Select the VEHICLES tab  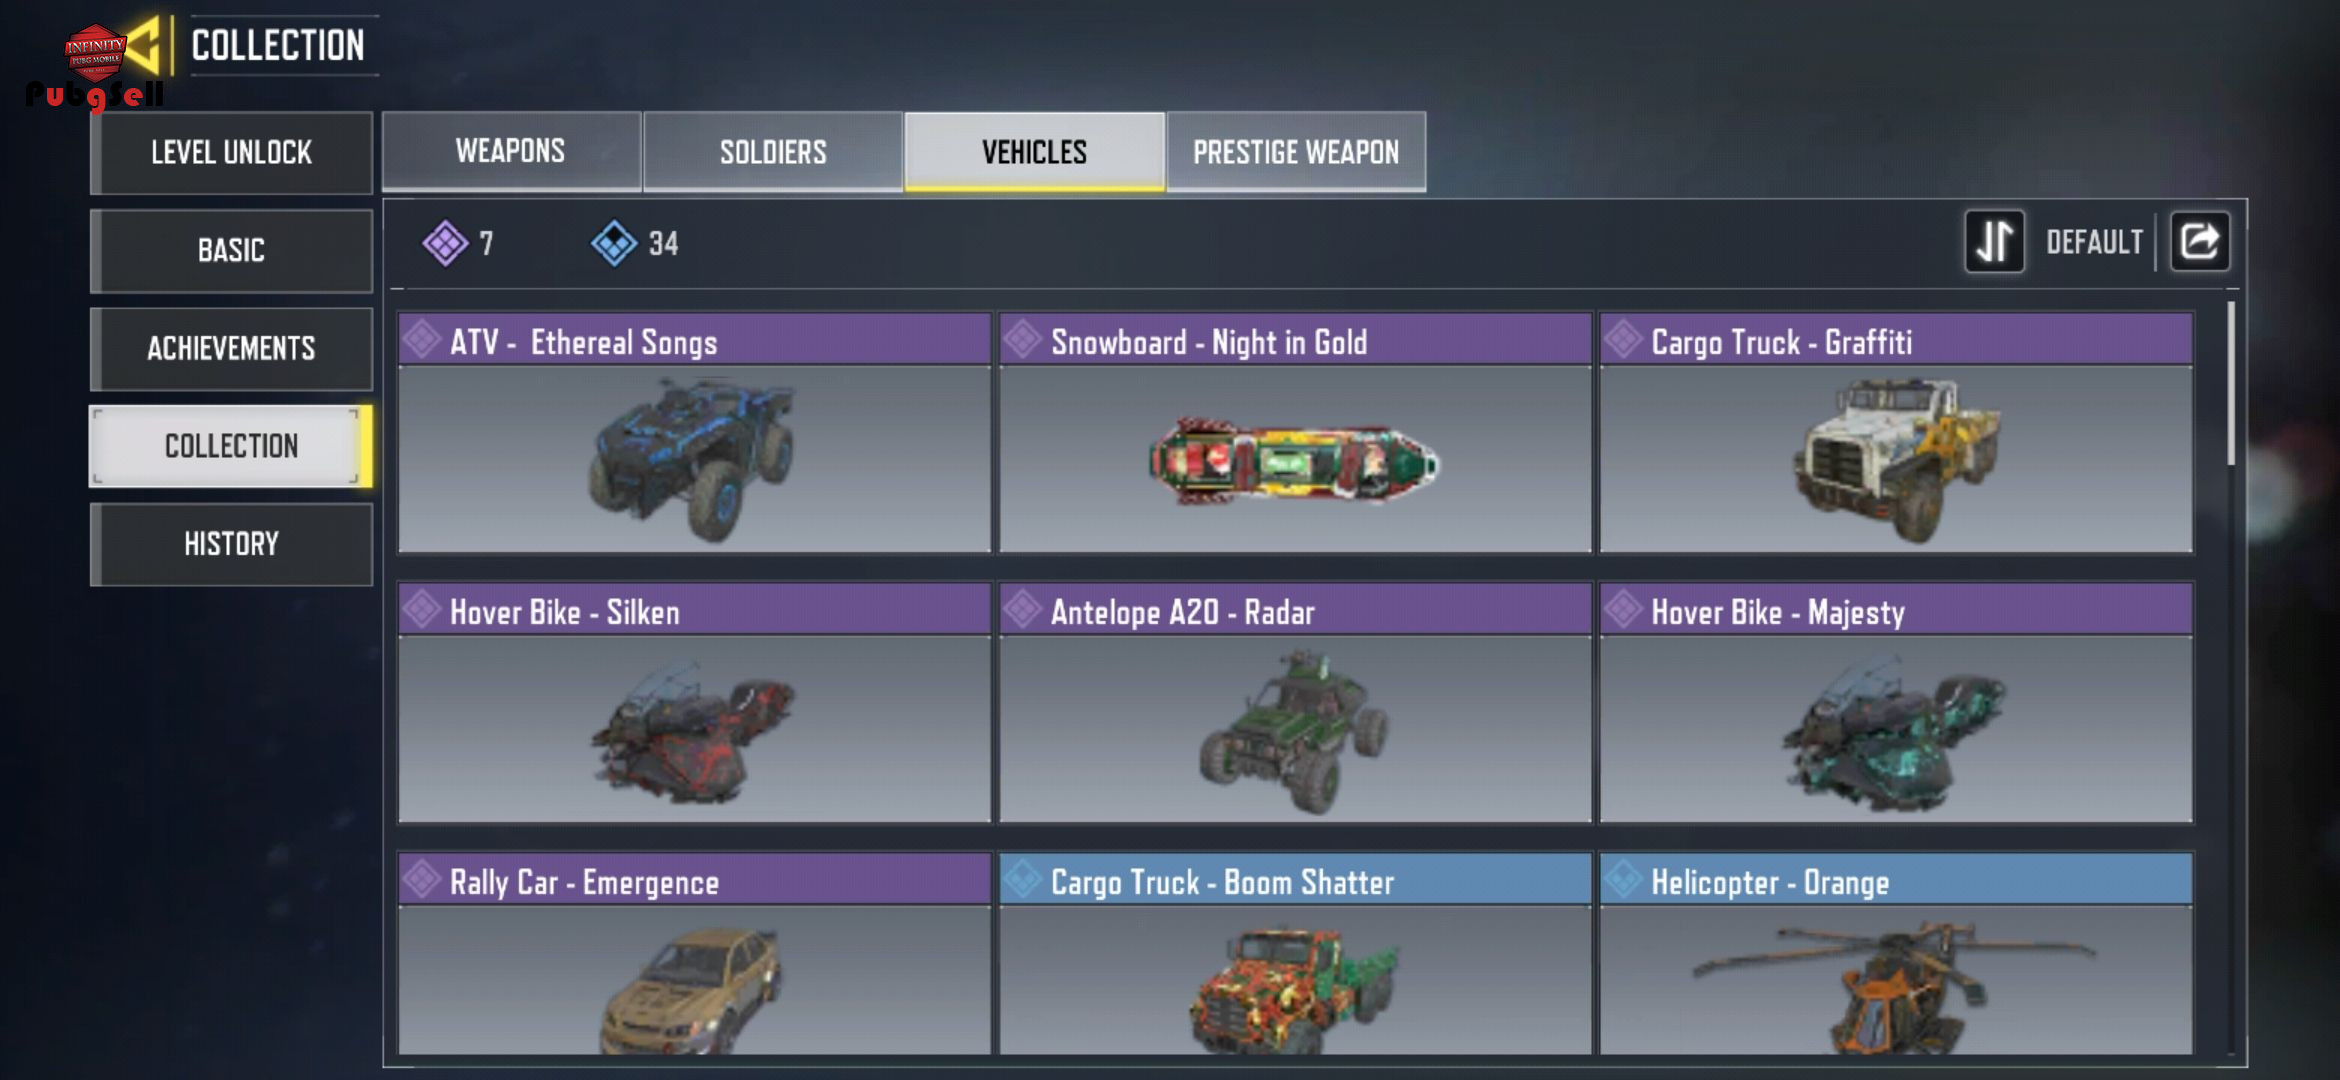[x=1034, y=151]
